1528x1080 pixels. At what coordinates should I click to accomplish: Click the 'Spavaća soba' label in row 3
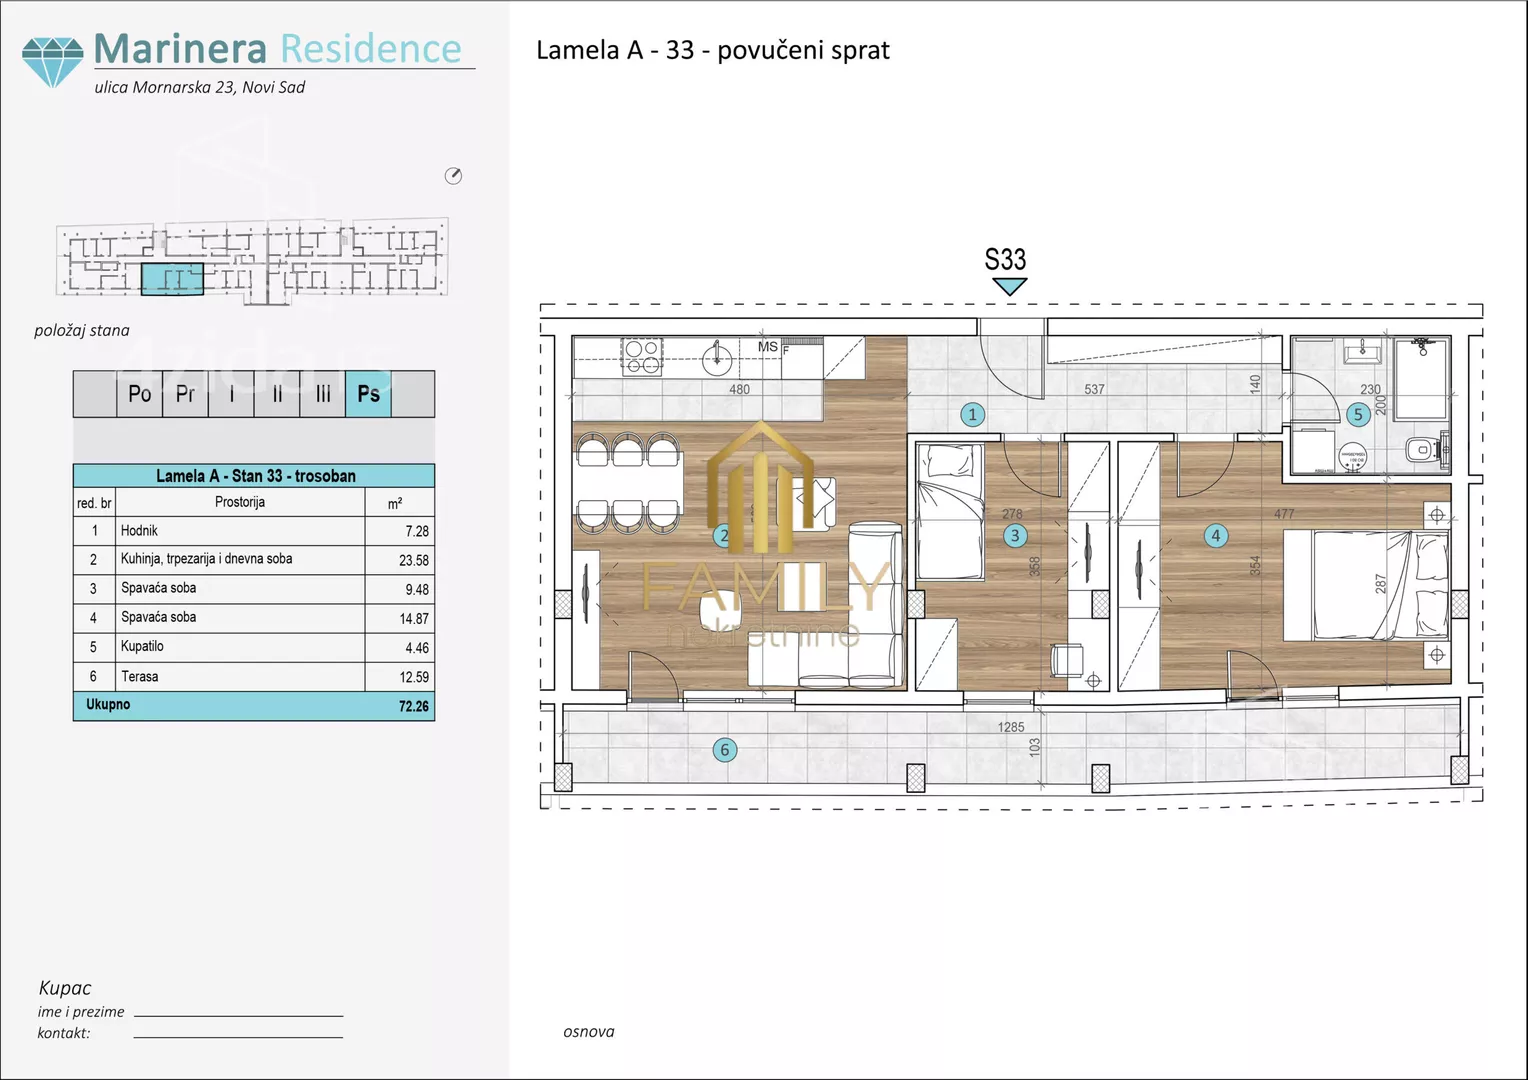tap(158, 588)
